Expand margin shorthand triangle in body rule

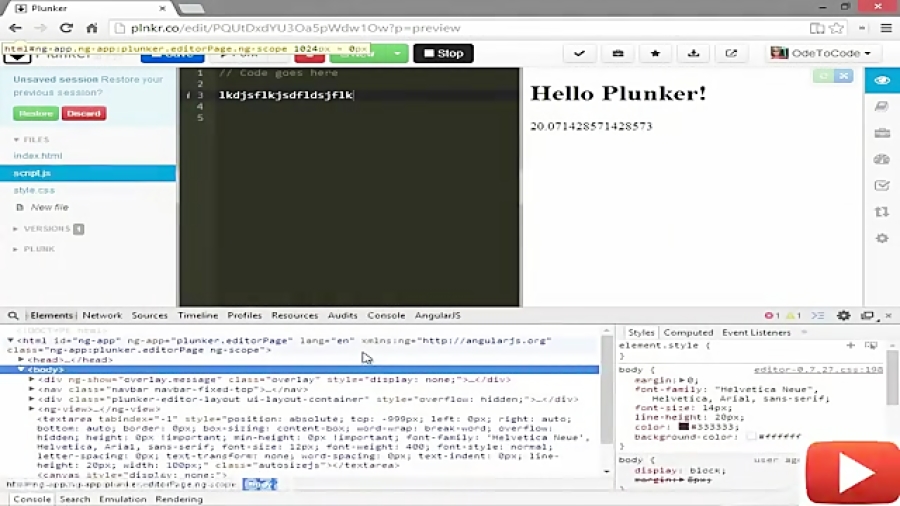click(x=682, y=380)
